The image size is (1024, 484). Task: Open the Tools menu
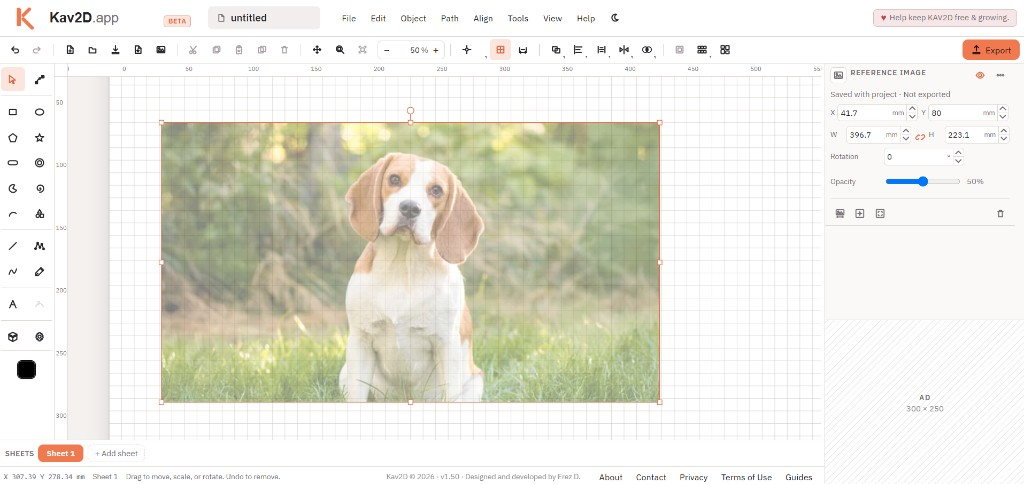518,18
